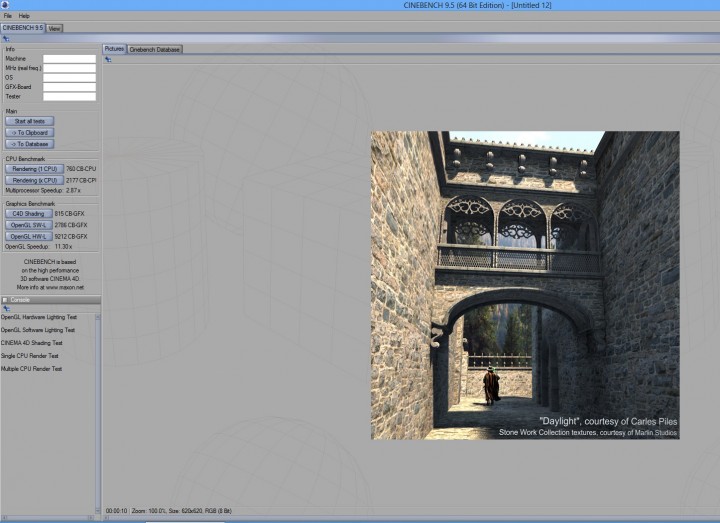This screenshot has width=720, height=523.
Task: Click the Start all tests button
Action: 30,121
